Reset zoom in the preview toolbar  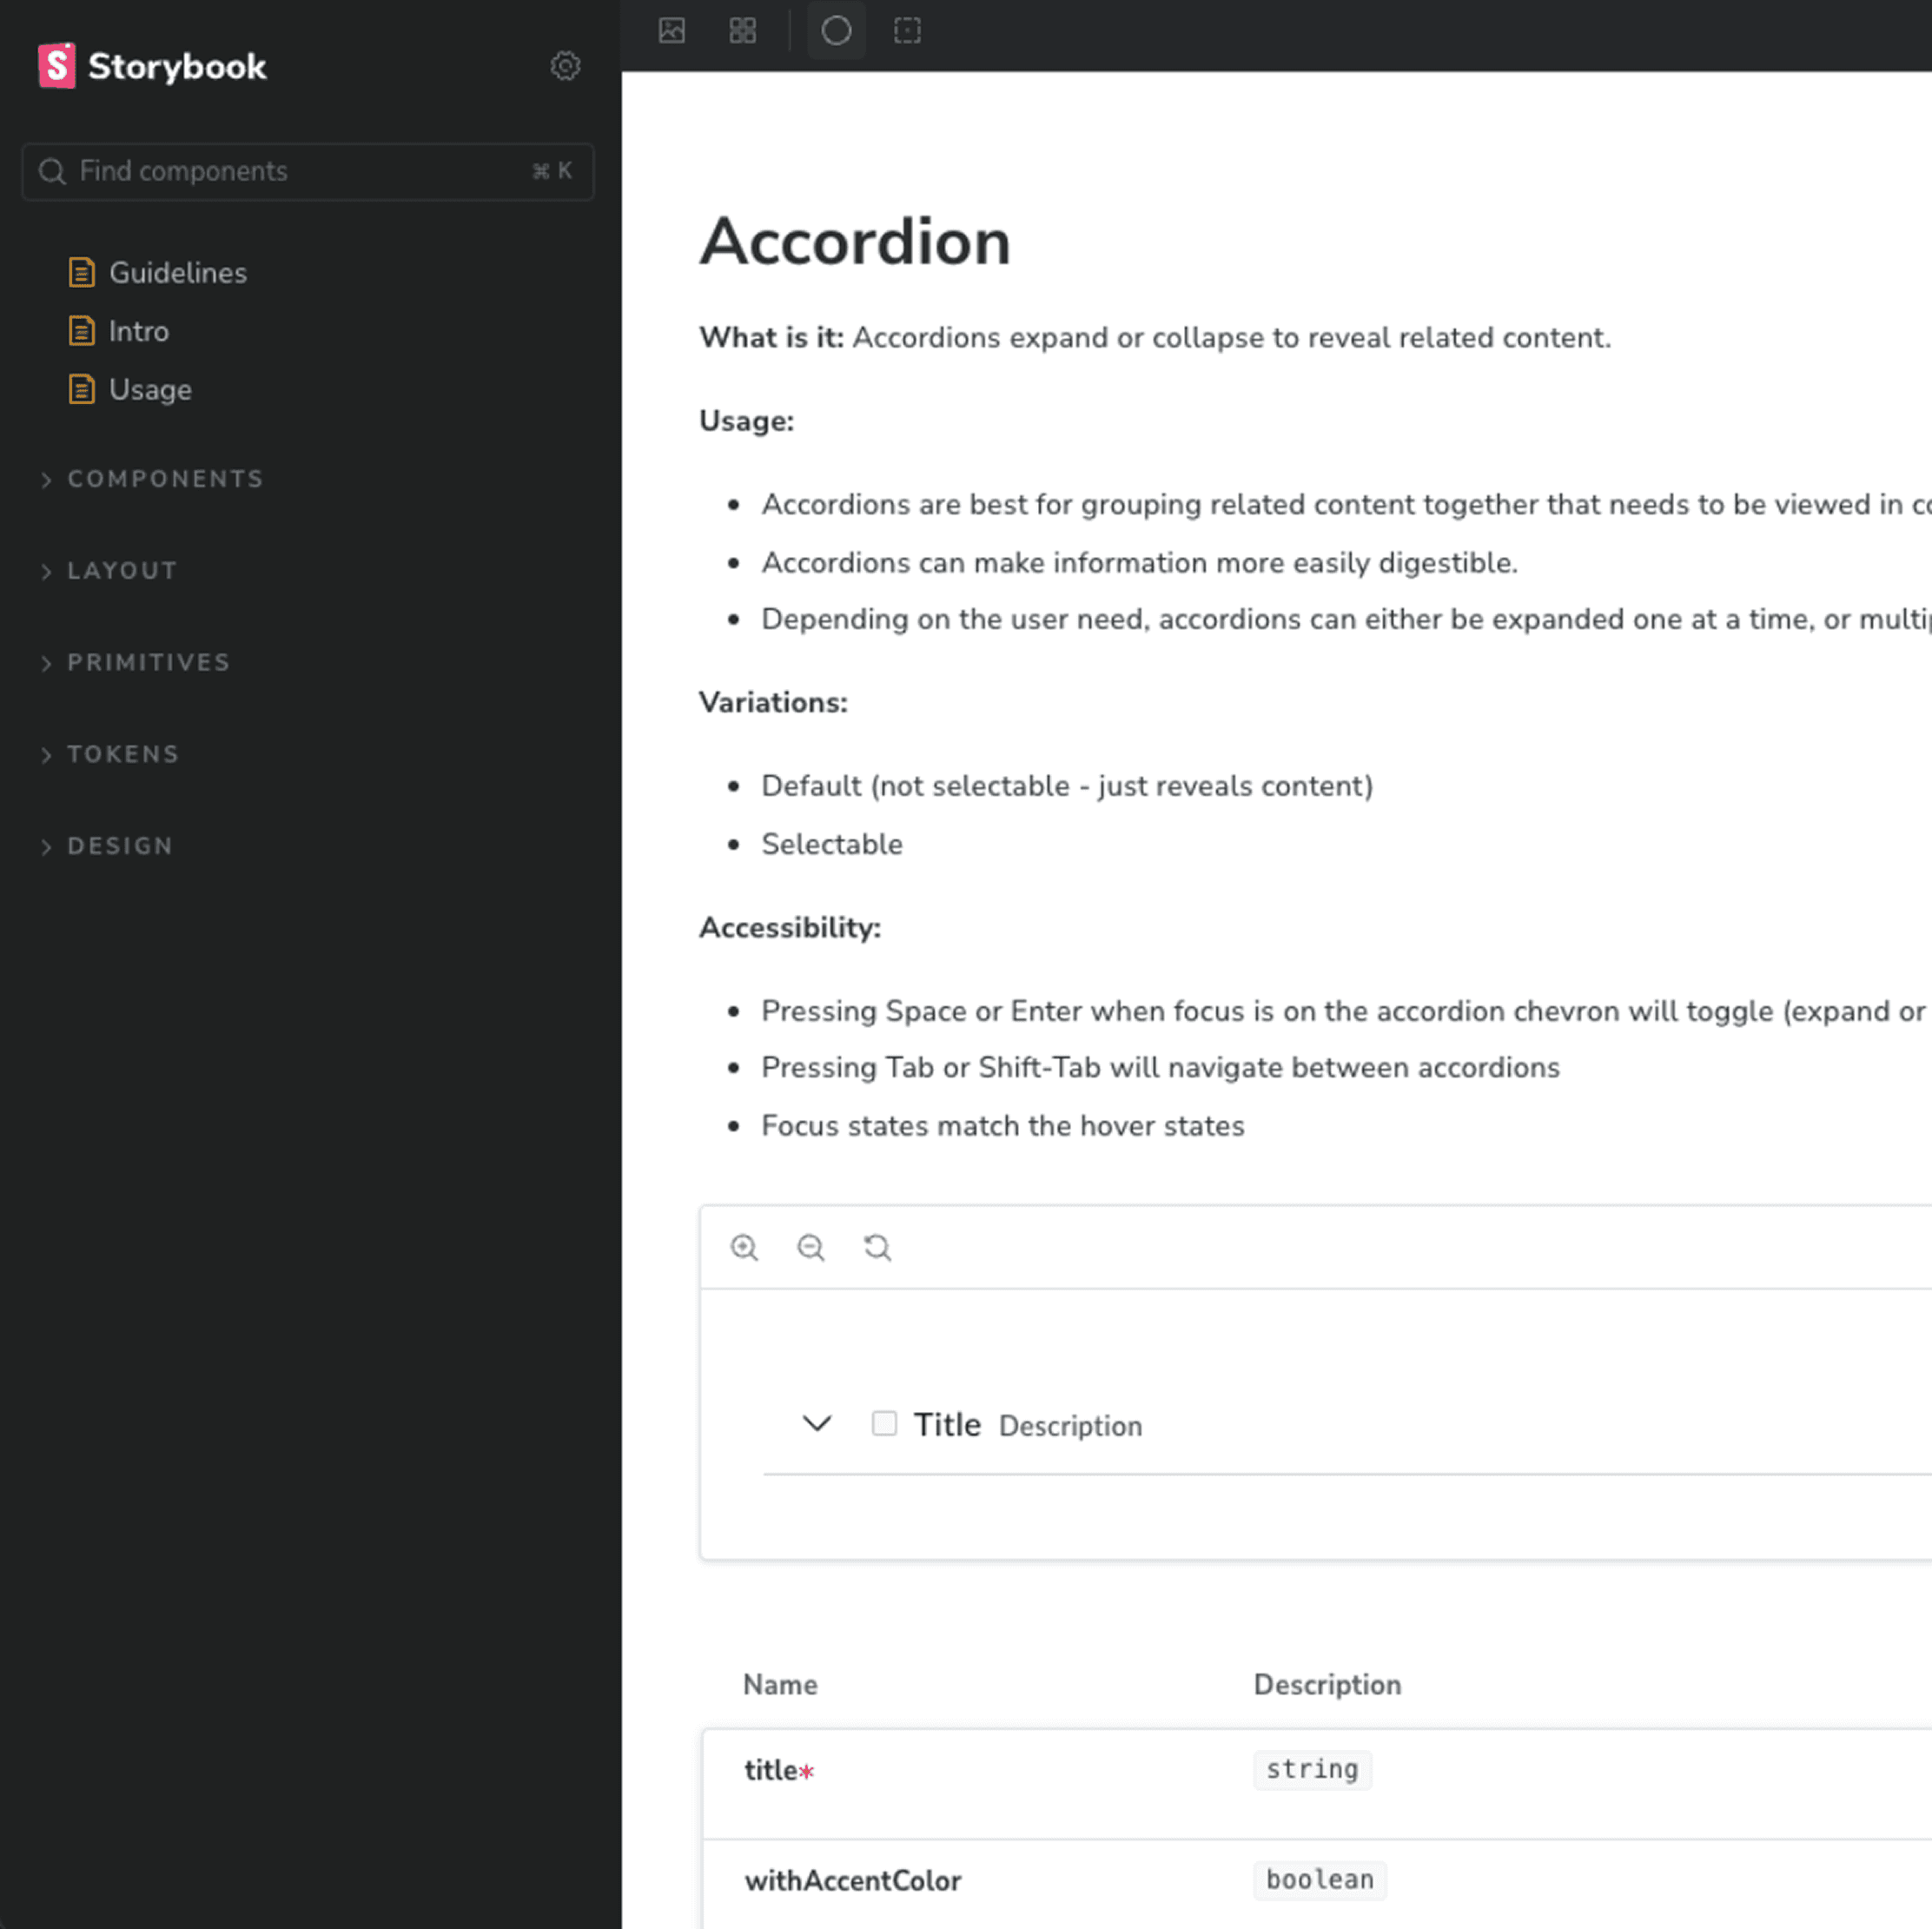tap(877, 1247)
